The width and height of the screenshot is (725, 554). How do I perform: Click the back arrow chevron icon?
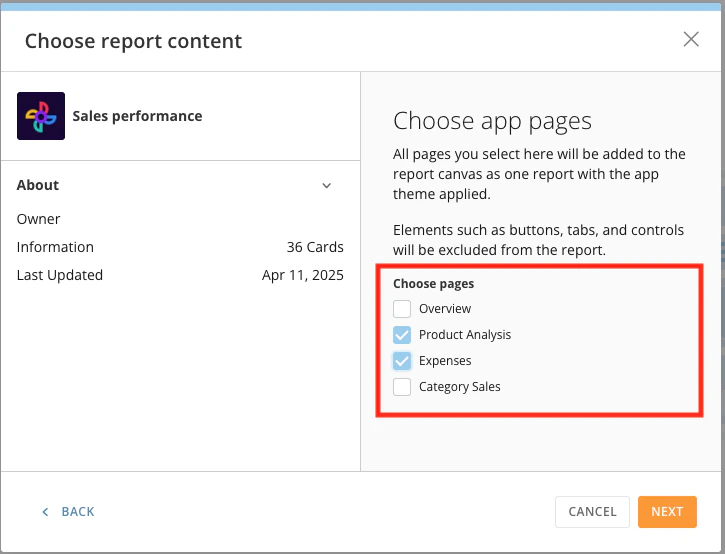(x=45, y=512)
